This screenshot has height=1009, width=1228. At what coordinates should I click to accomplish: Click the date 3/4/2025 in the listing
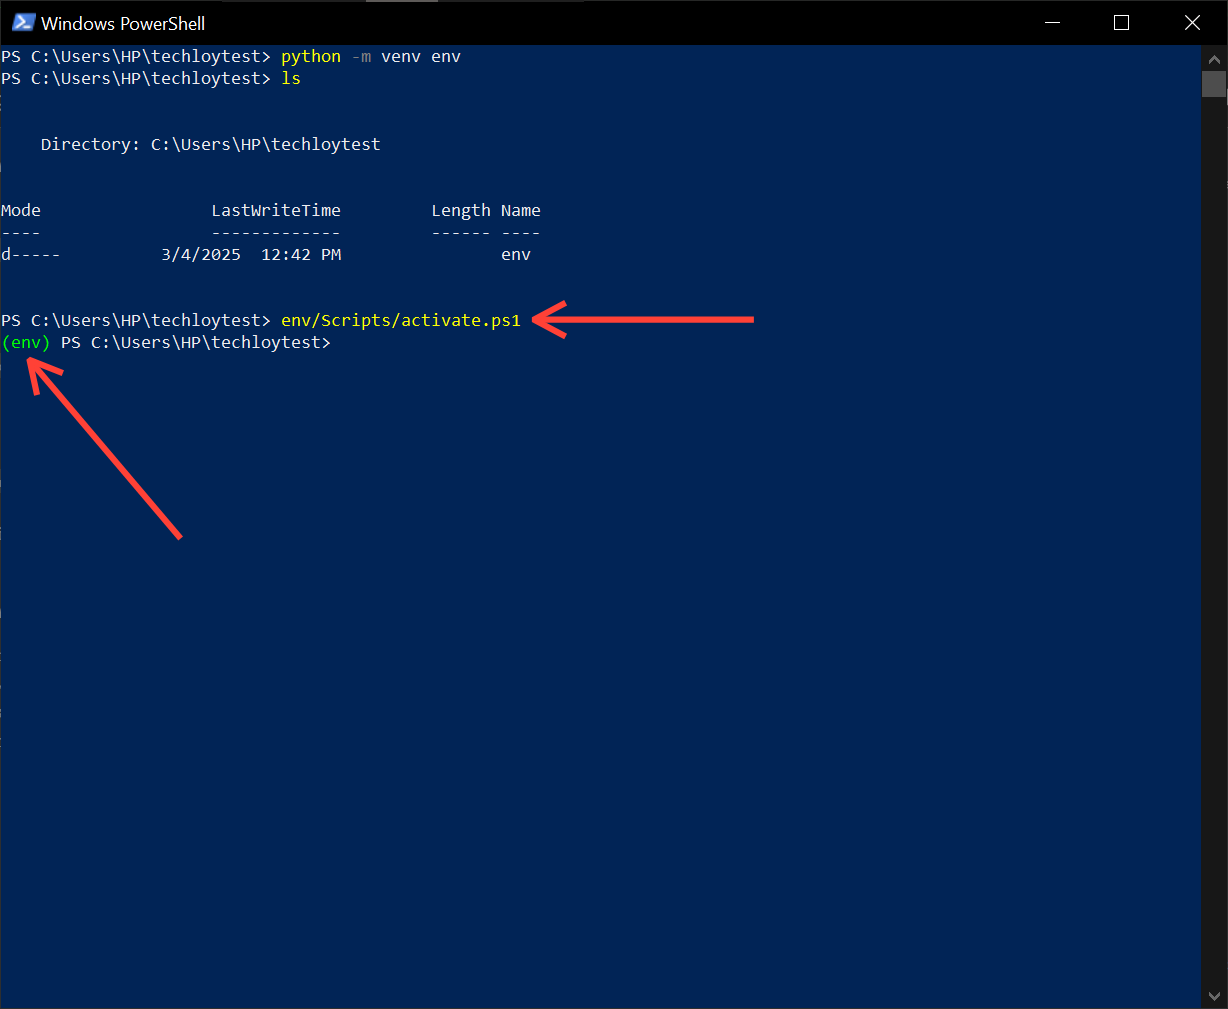200,254
